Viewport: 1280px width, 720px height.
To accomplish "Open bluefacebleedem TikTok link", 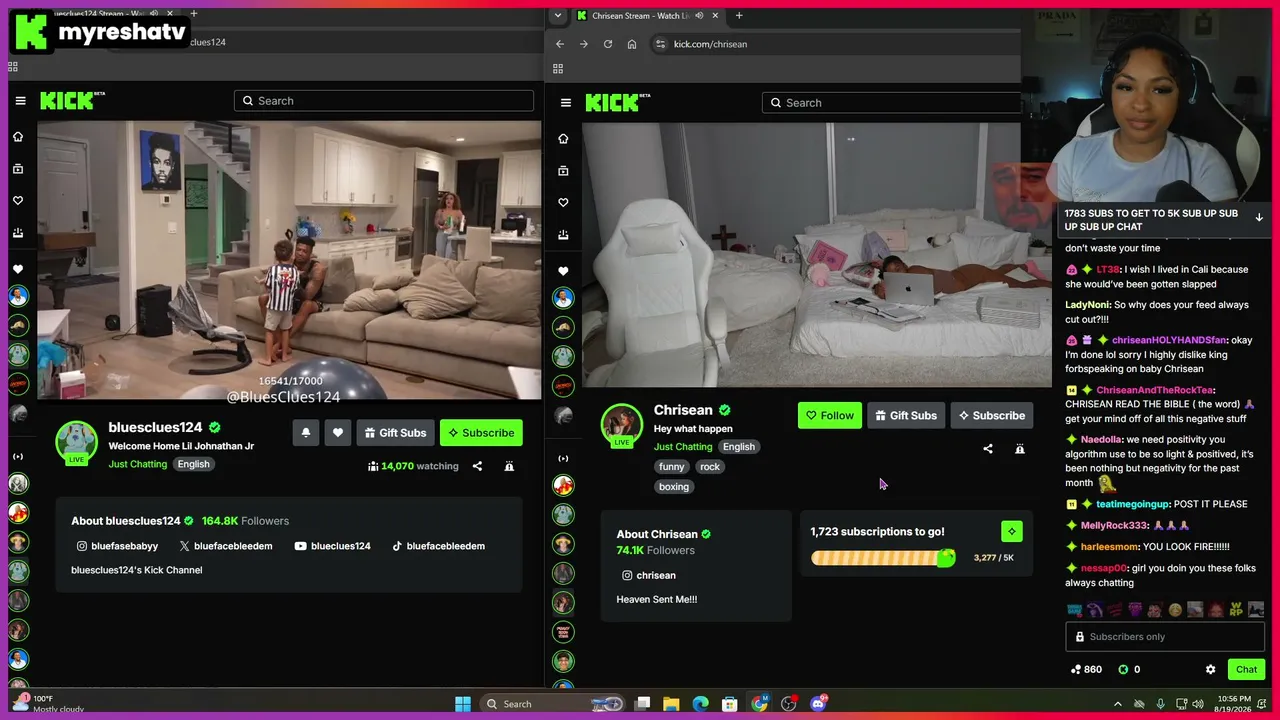I will [x=438, y=546].
